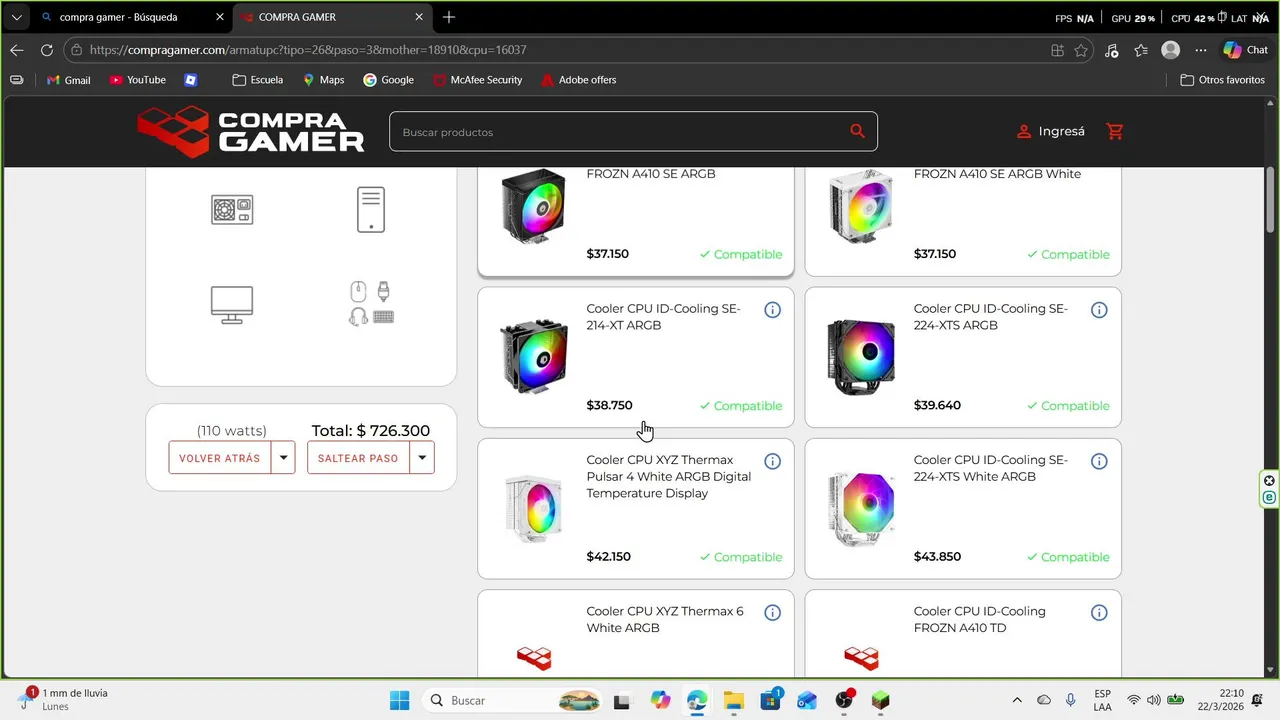Open the Favorites list icon
The width and height of the screenshot is (1280, 720).
tap(1141, 50)
